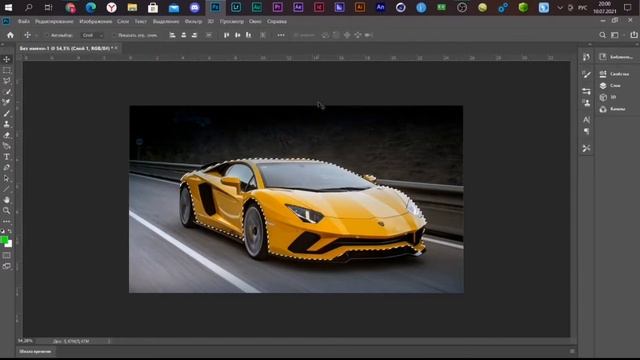Open the extra tools three-dot button
The height and width of the screenshot is (360, 640).
pyautogui.click(x=7, y=222)
